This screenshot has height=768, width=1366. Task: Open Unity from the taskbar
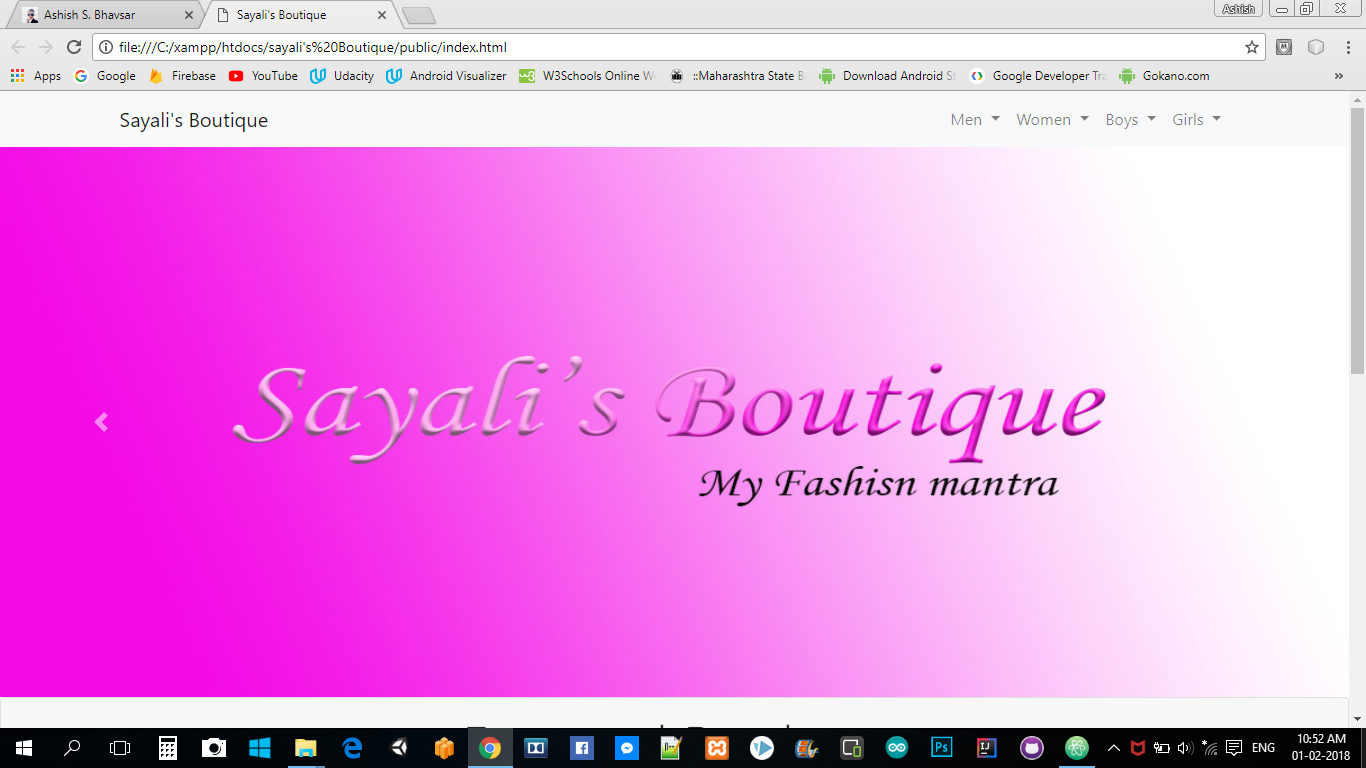point(399,747)
